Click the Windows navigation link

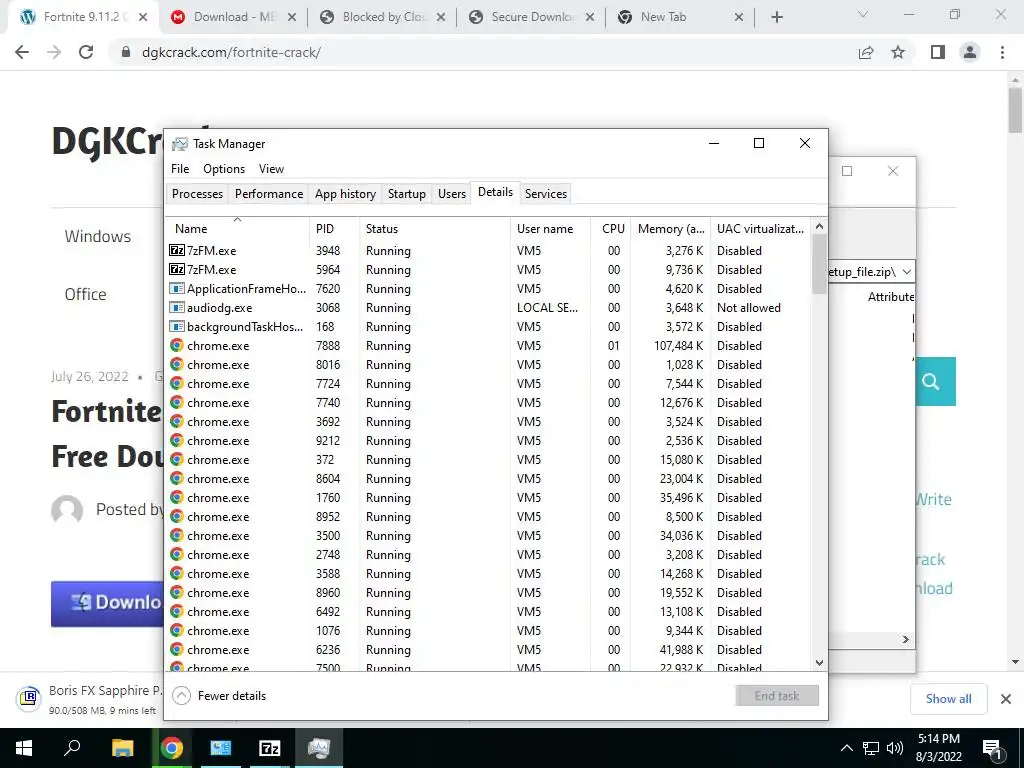pyautogui.click(x=98, y=236)
